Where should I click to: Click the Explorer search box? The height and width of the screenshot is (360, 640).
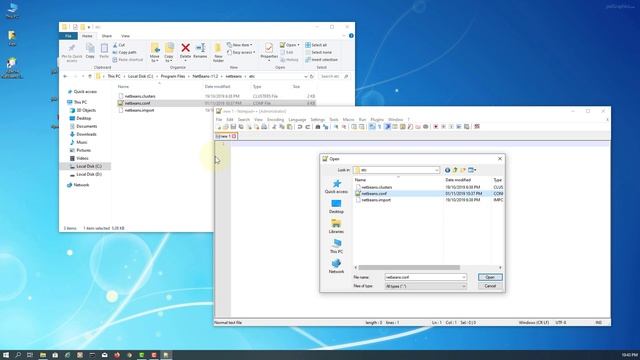tap(334, 76)
